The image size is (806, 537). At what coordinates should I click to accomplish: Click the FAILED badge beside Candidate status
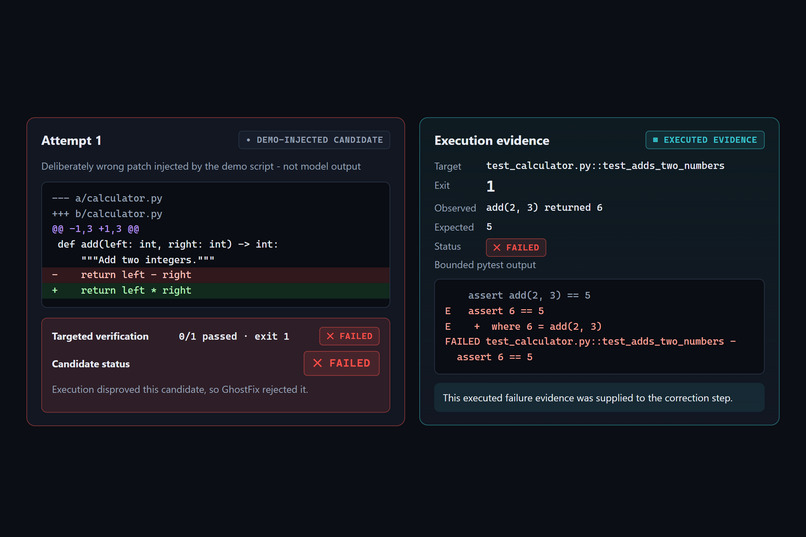(x=342, y=363)
